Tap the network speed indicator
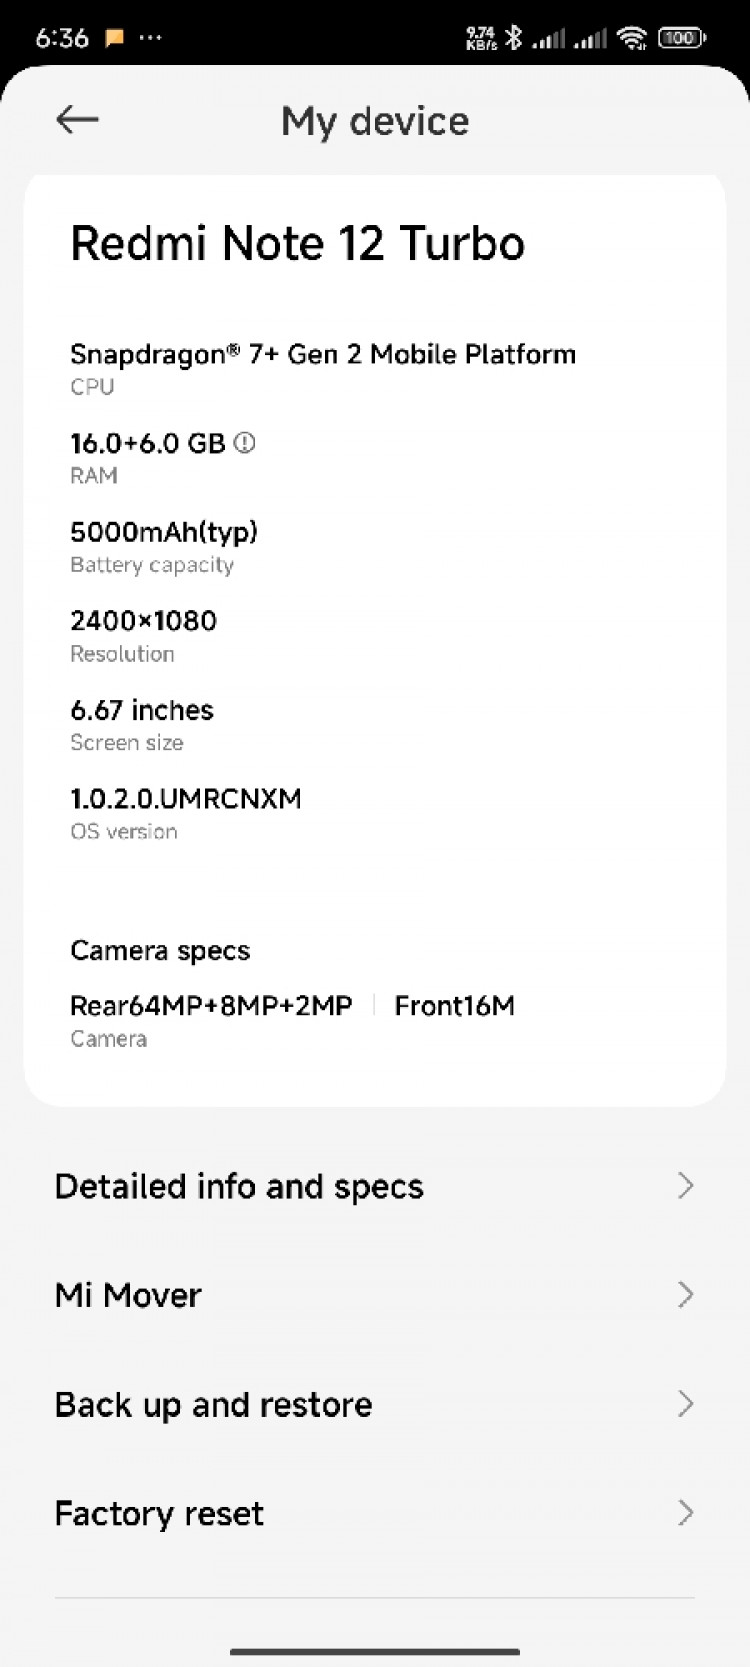This screenshot has width=750, height=1667. click(481, 38)
